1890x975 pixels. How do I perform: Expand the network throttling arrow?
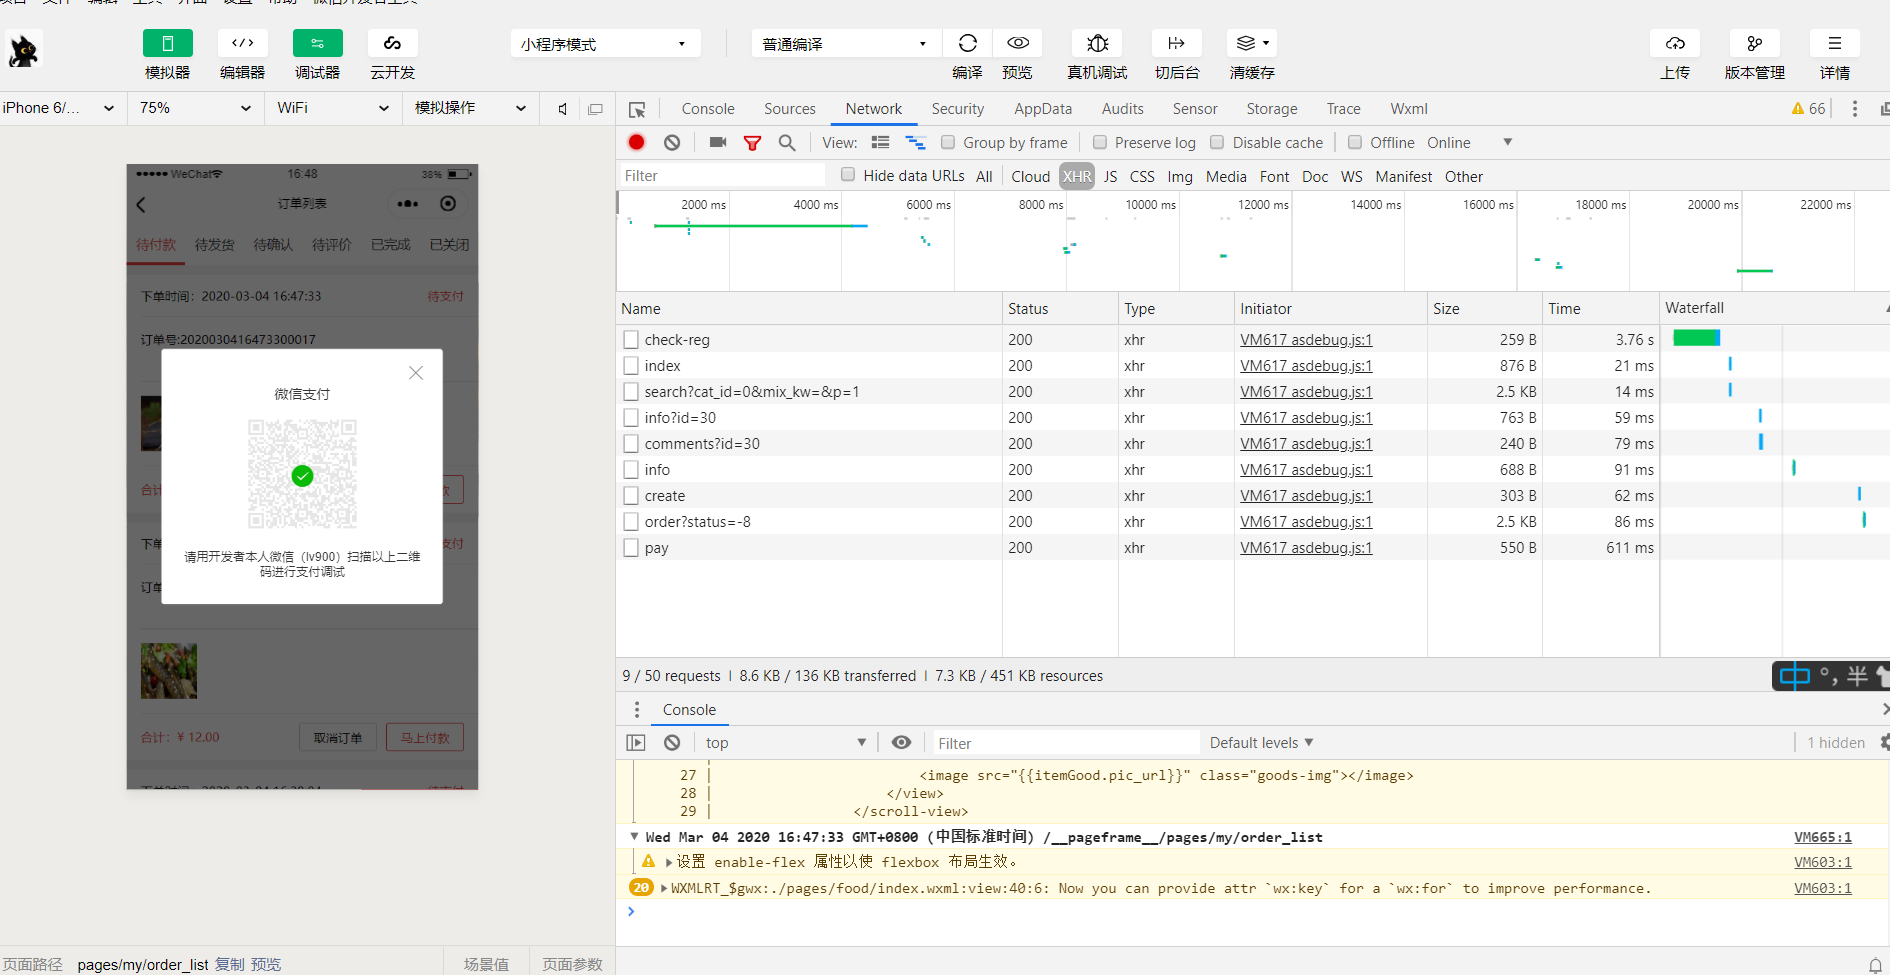[1507, 142]
